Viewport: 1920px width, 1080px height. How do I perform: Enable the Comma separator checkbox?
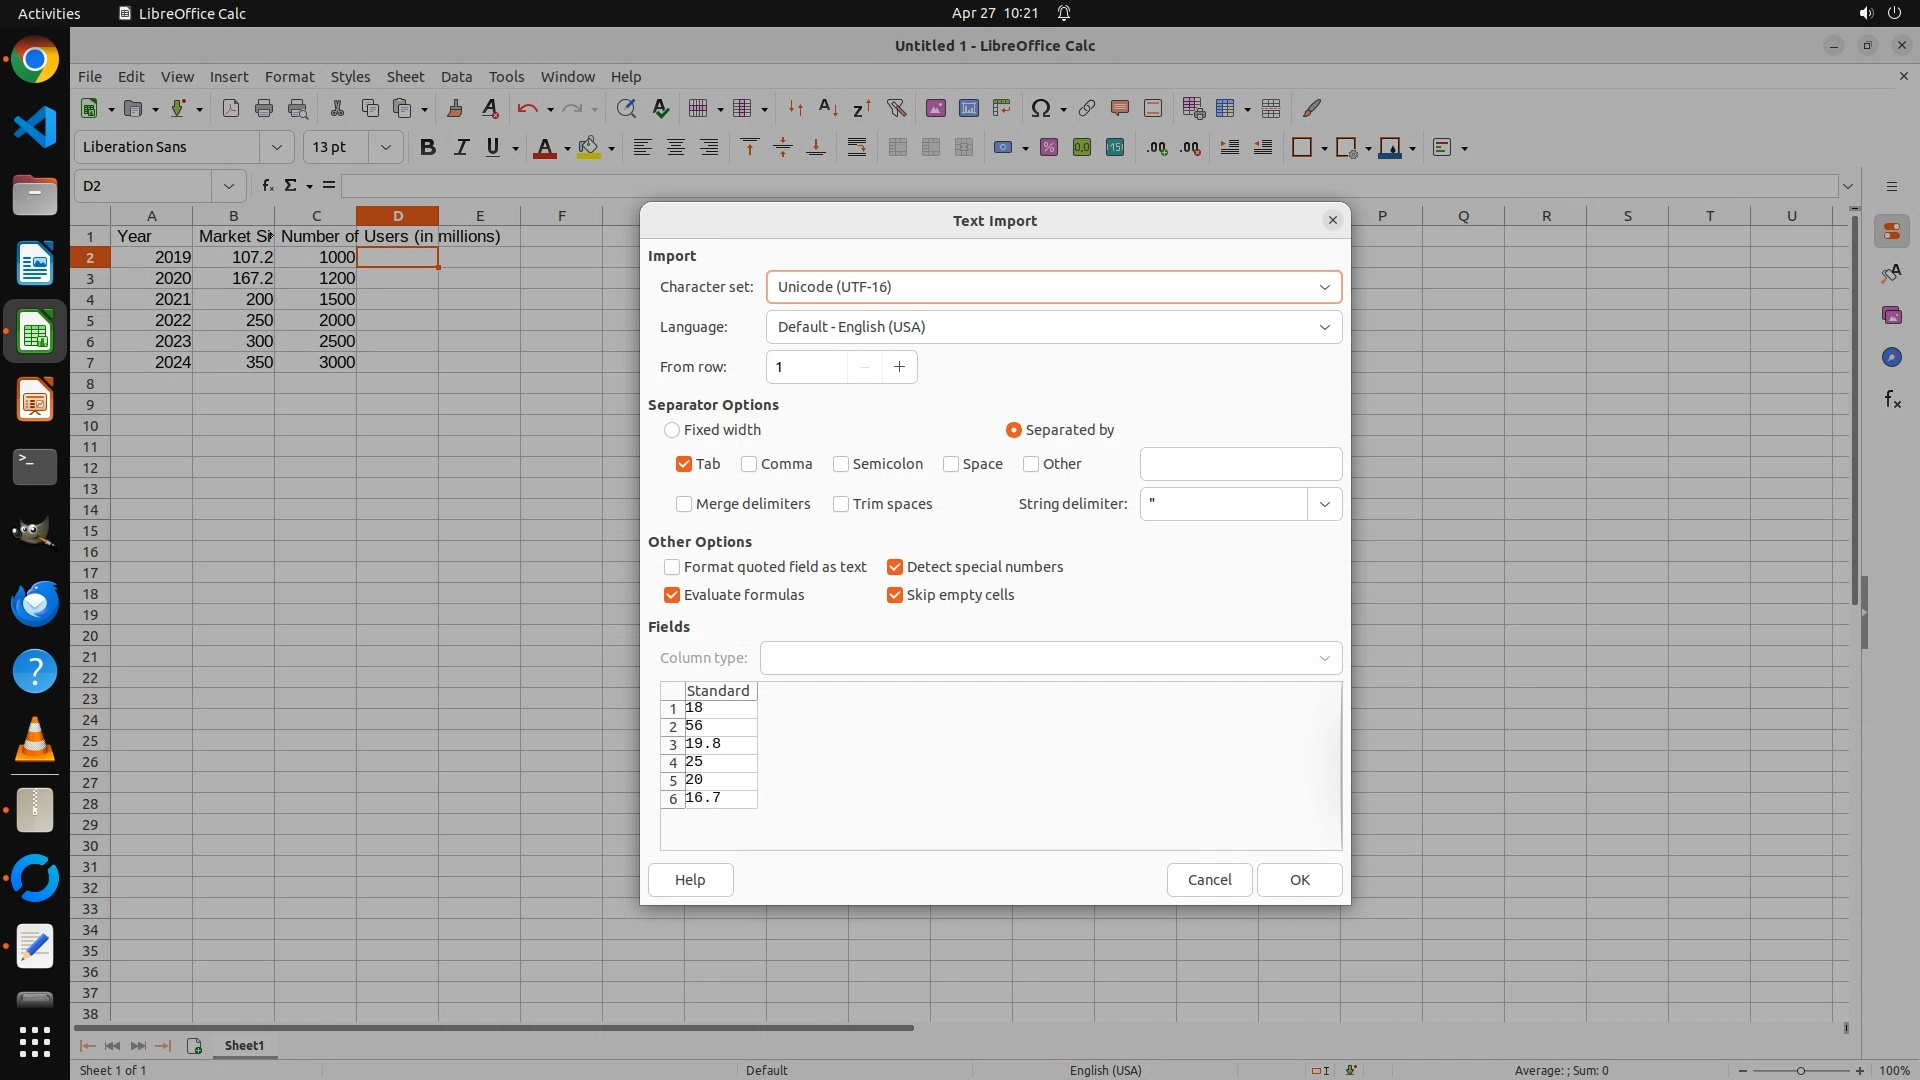749,464
